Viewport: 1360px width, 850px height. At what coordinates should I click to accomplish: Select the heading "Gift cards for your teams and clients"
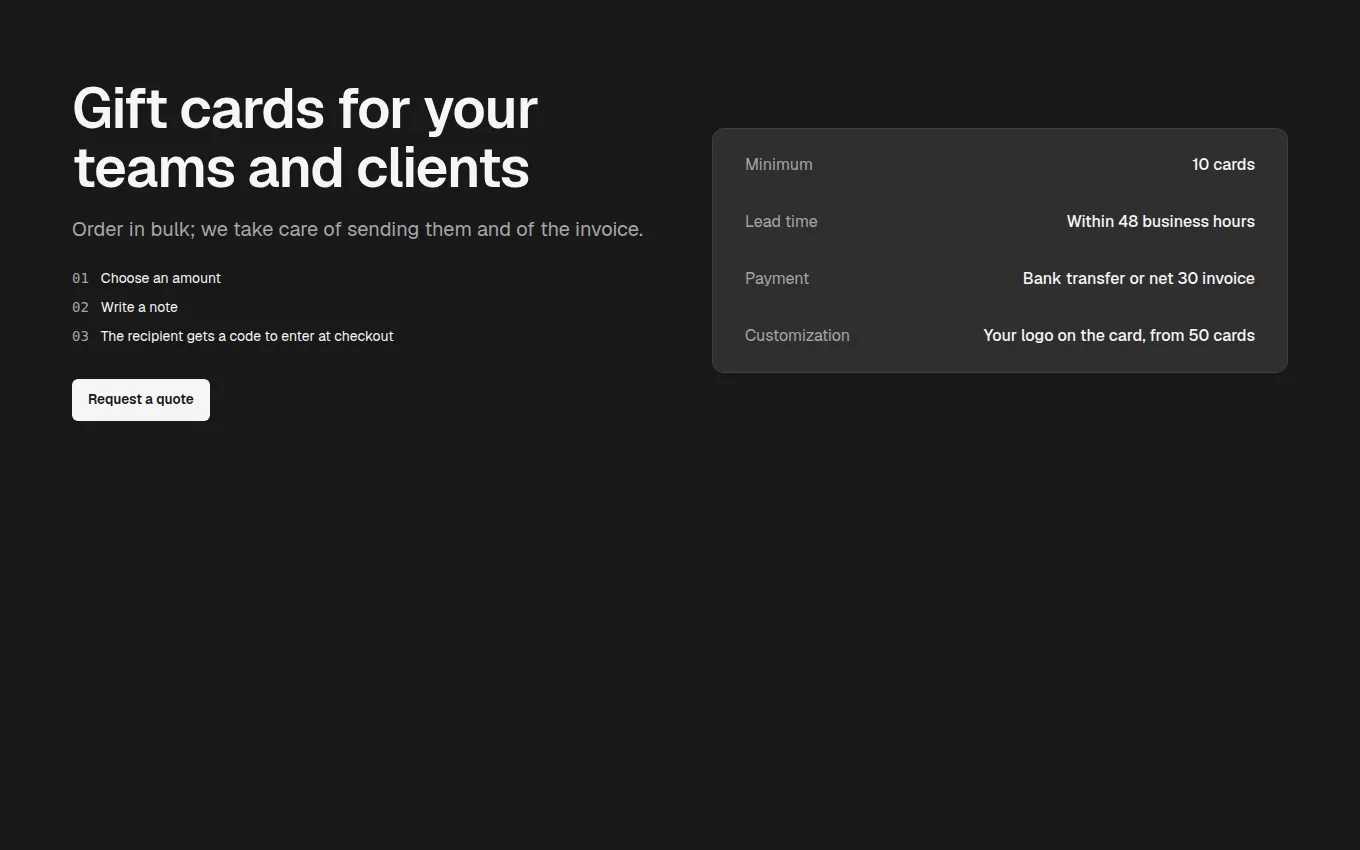click(x=305, y=138)
